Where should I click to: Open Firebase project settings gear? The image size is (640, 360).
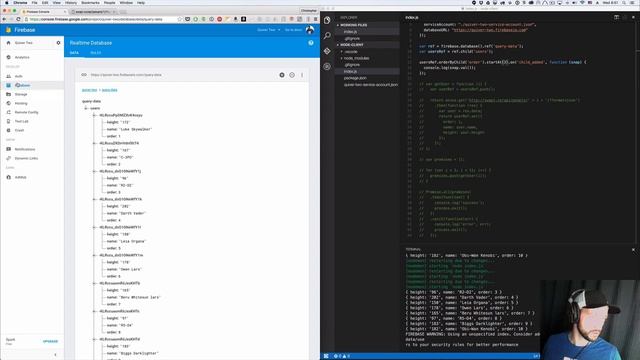point(58,42)
